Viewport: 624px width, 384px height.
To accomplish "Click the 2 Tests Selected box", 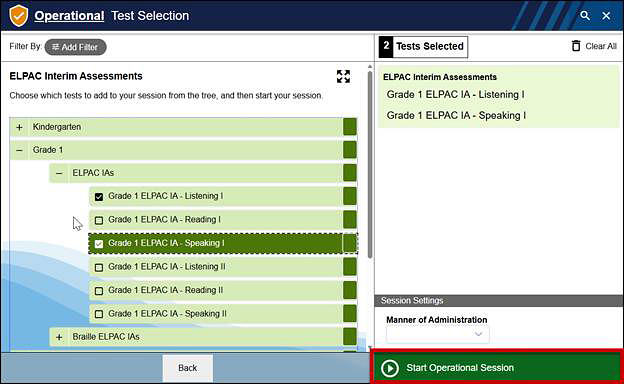I will [x=423, y=47].
